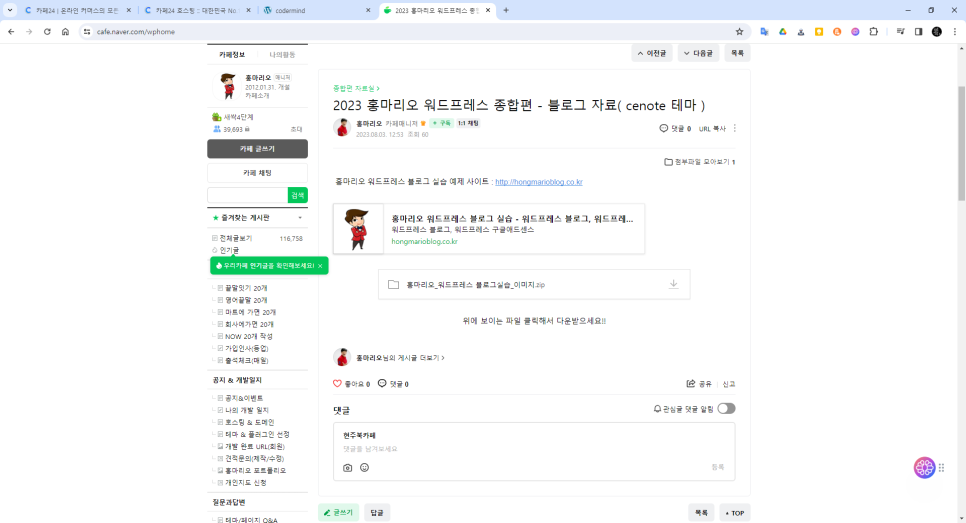Switch to the 카페24 호스팅 browser tab
The height and width of the screenshot is (523, 966).
click(x=197, y=10)
